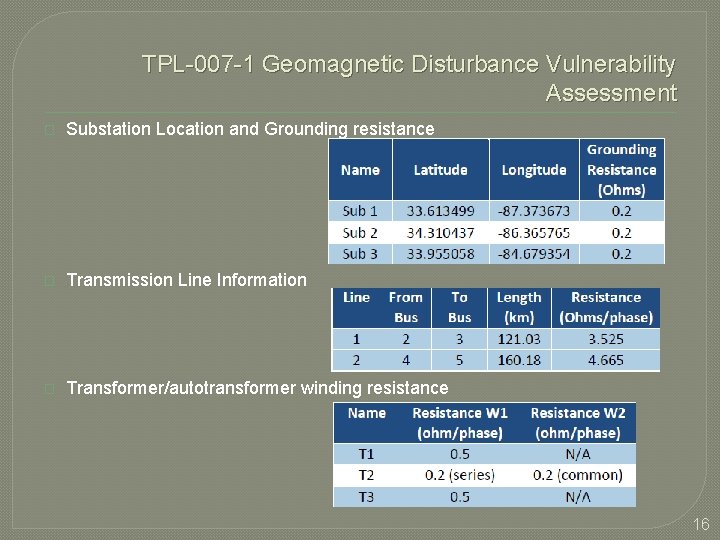720x540 pixels.
Task: Click the 0.2 grounding resistance for Sub 2
Action: [622, 233]
